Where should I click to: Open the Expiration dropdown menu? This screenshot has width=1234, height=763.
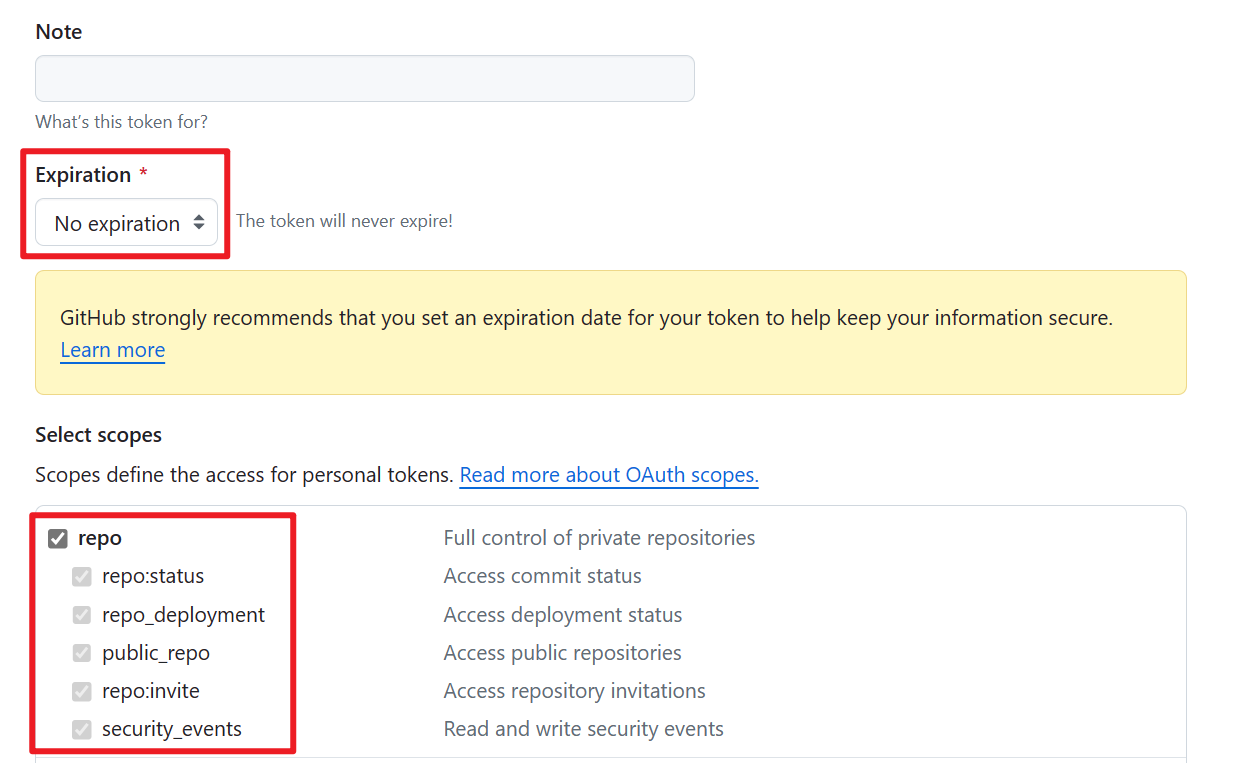click(127, 223)
